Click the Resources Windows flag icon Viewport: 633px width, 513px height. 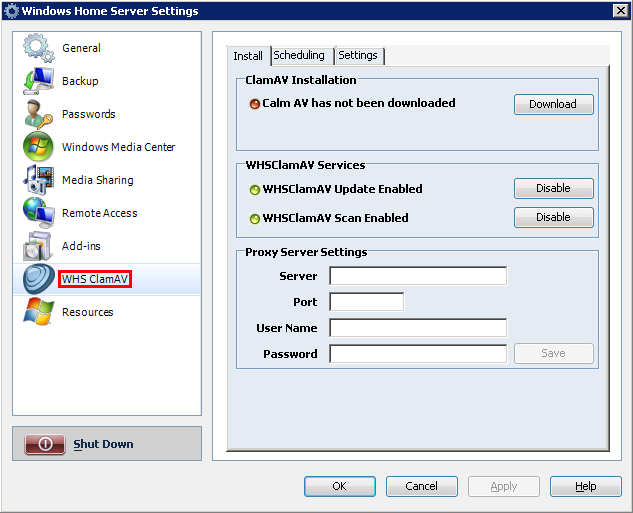point(38,312)
